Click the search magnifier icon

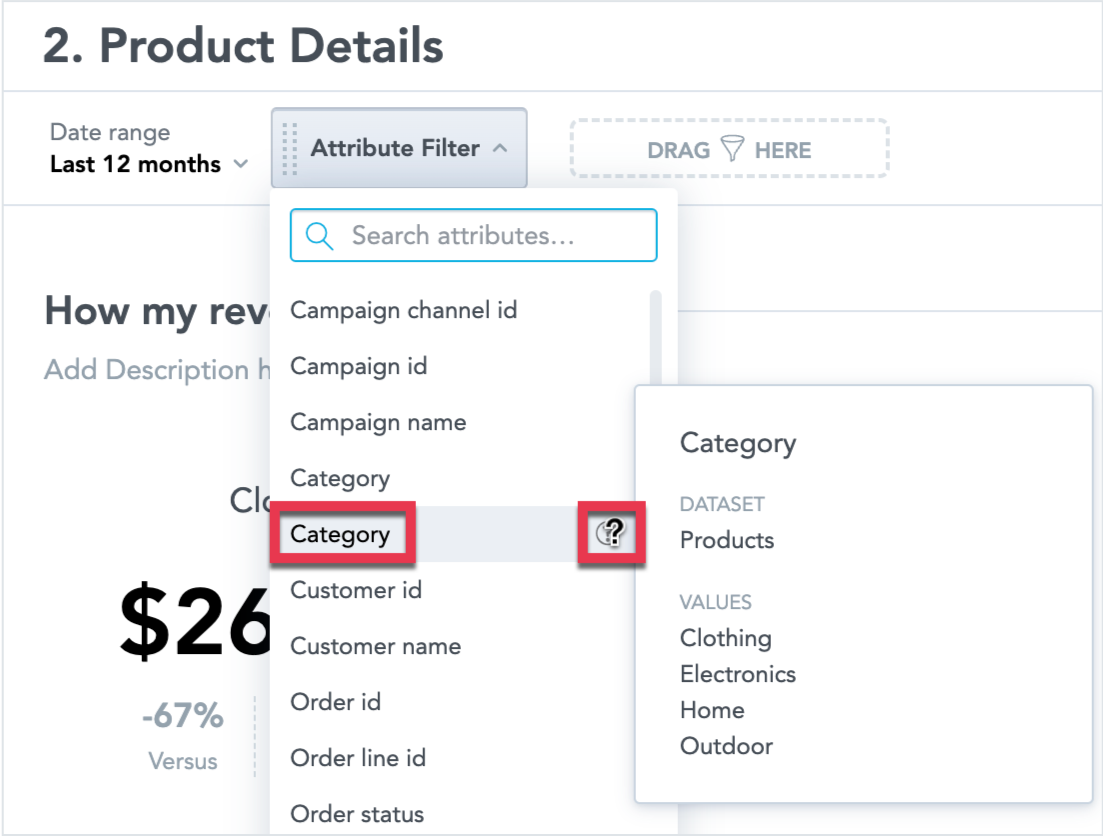point(318,235)
